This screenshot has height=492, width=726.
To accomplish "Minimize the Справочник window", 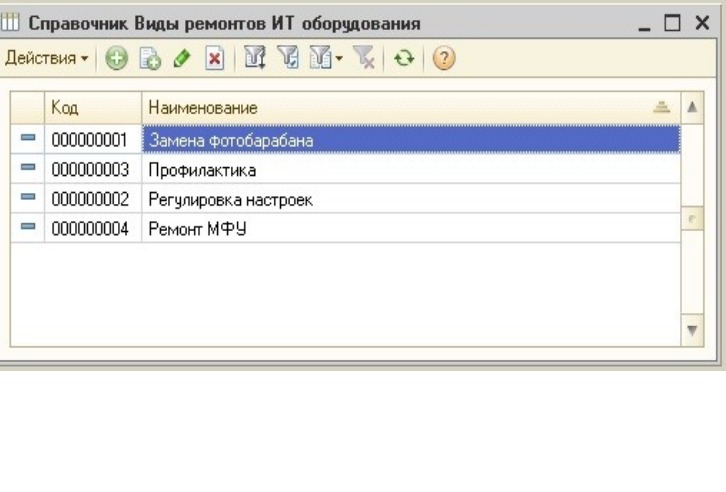I will pos(644,23).
